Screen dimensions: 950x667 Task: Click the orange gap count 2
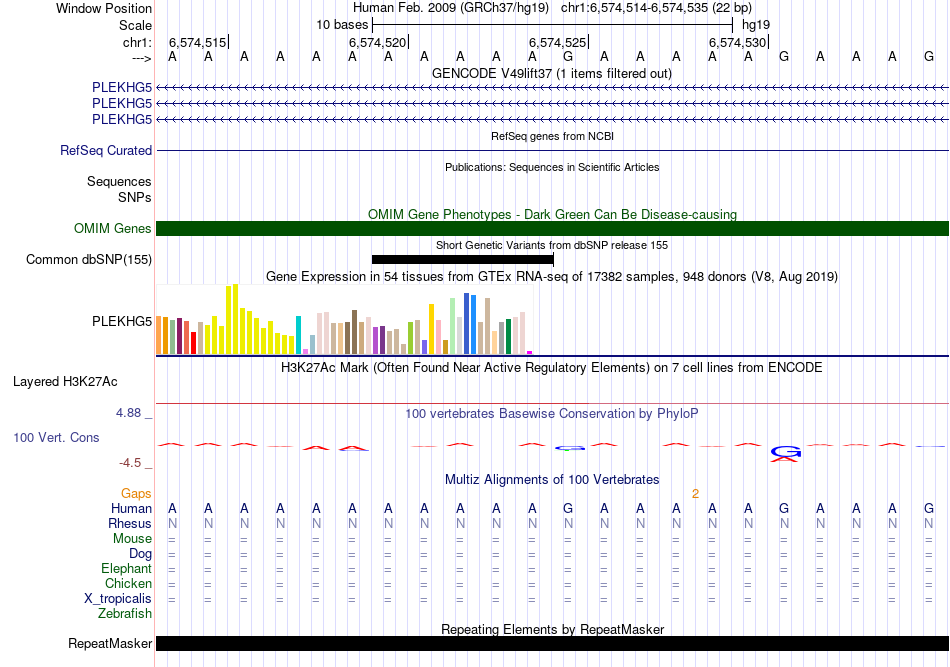696,494
